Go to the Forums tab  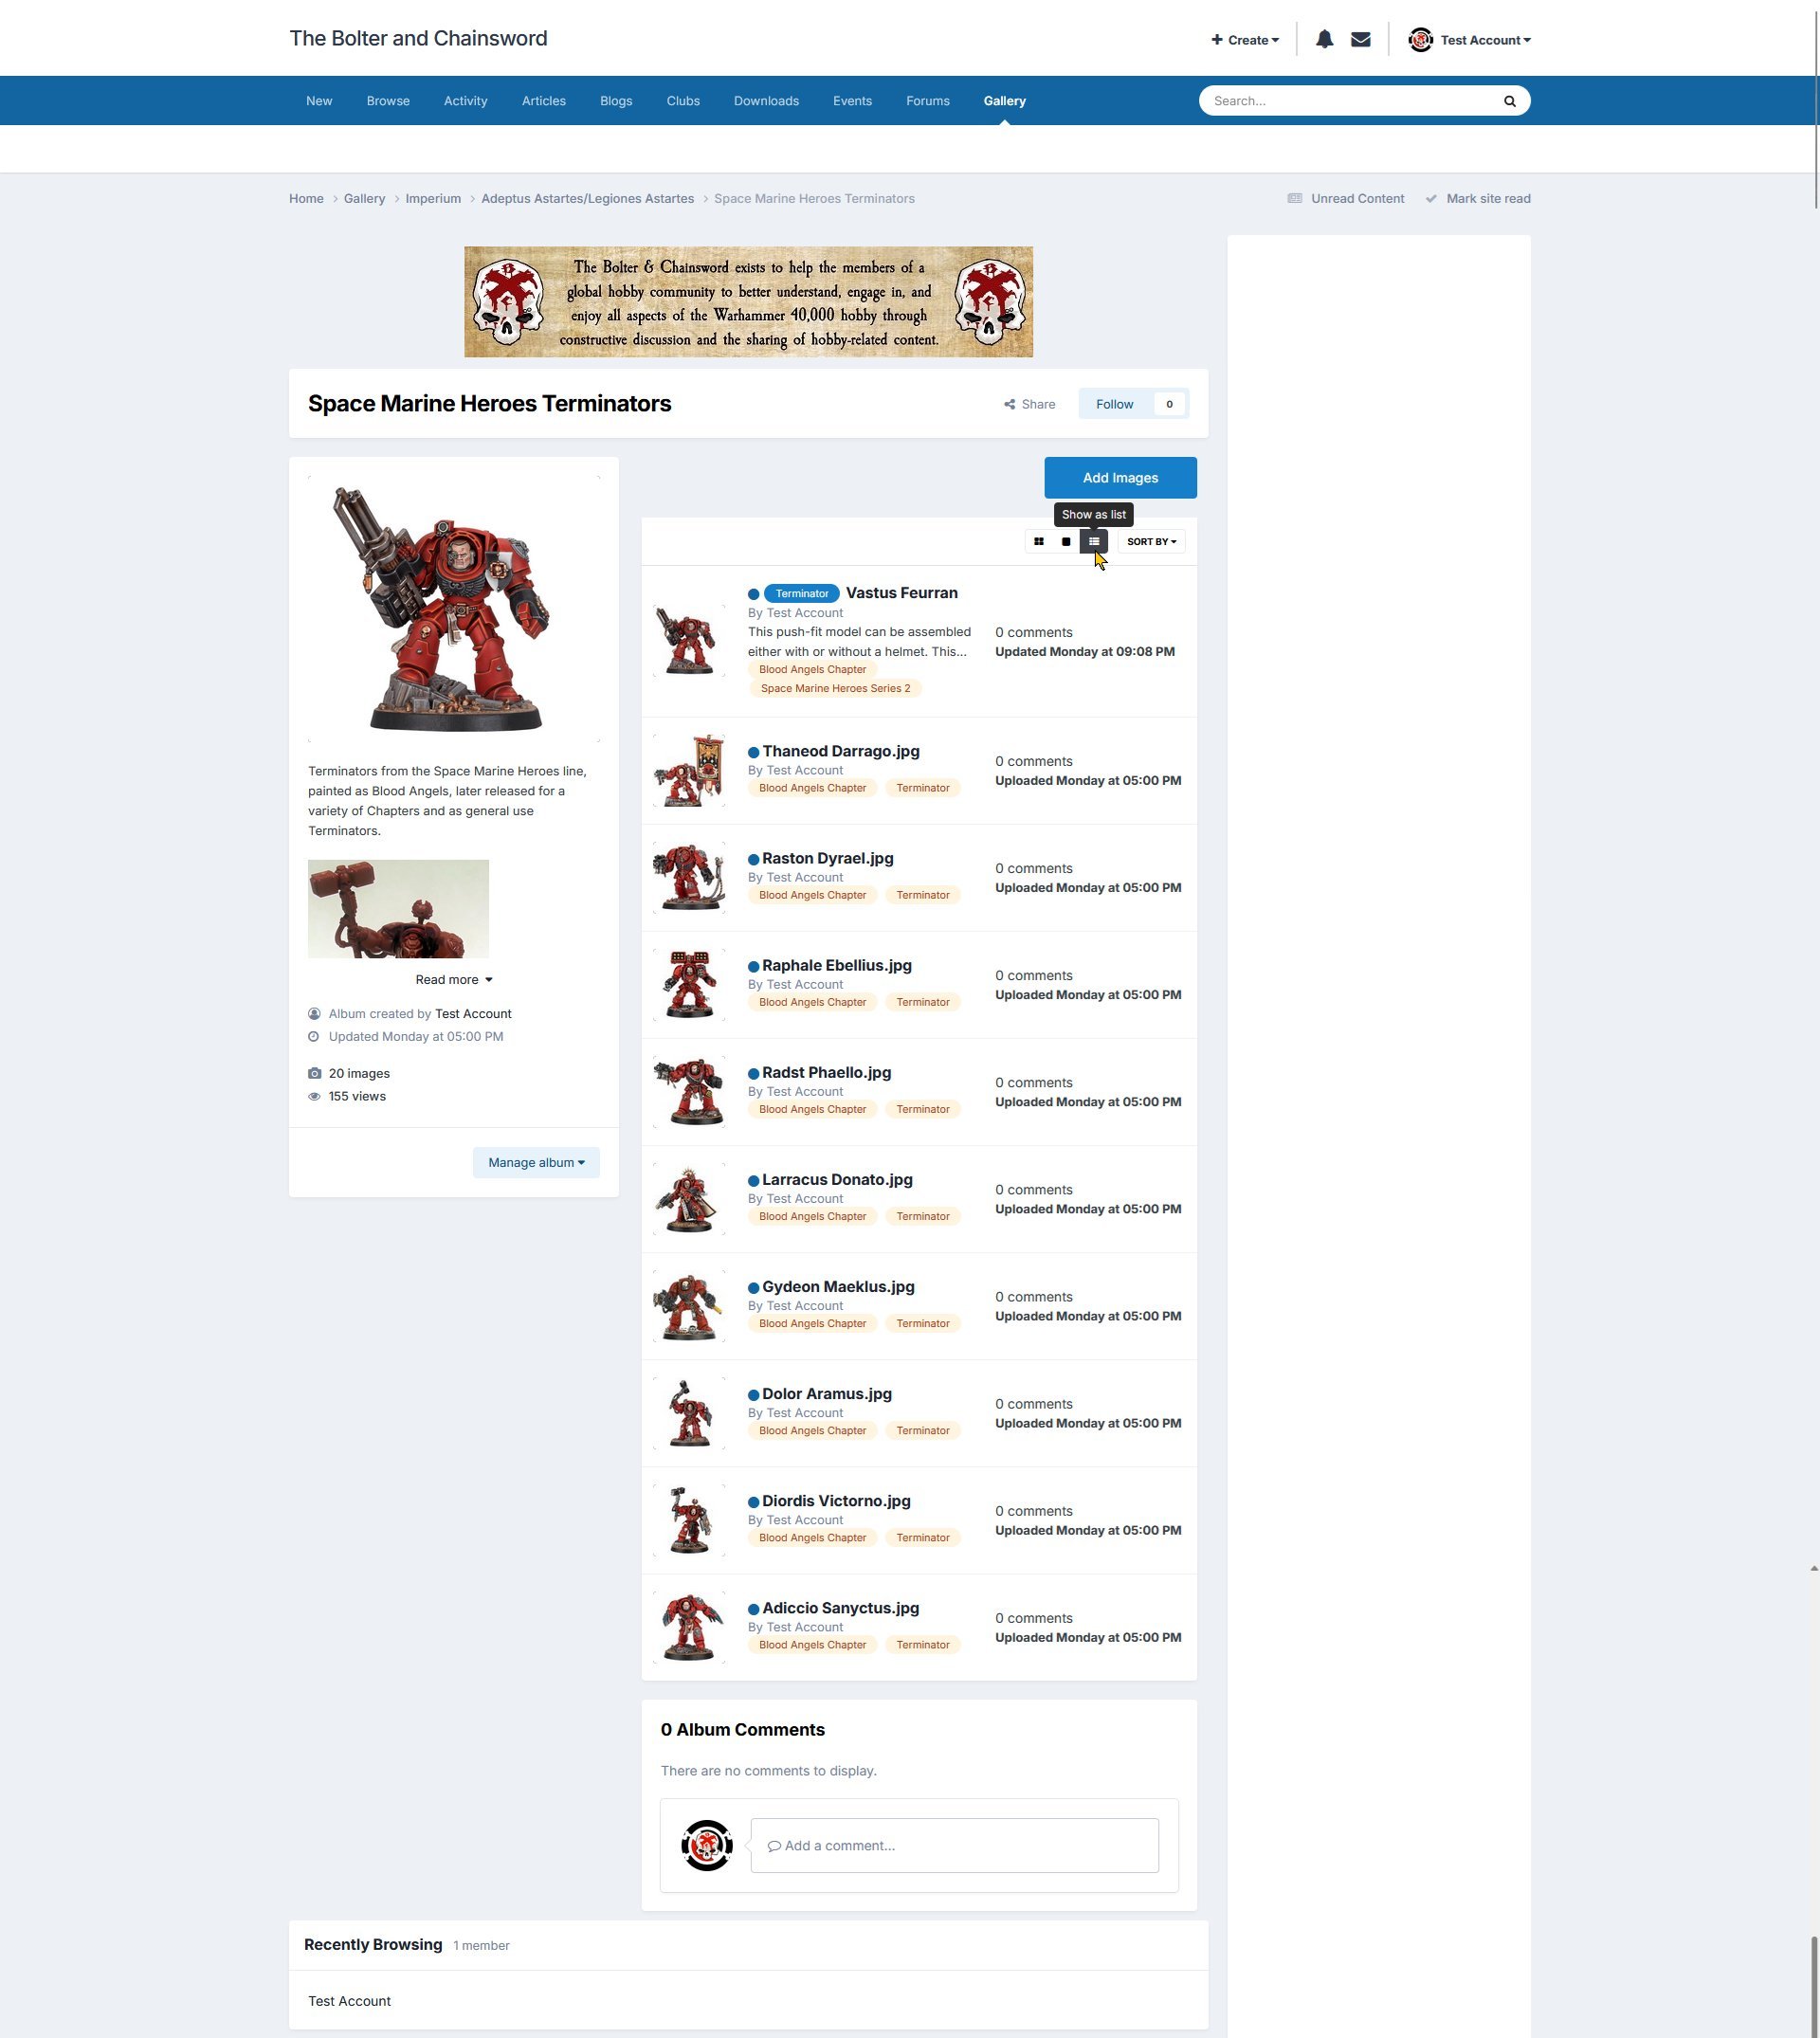pyautogui.click(x=927, y=101)
